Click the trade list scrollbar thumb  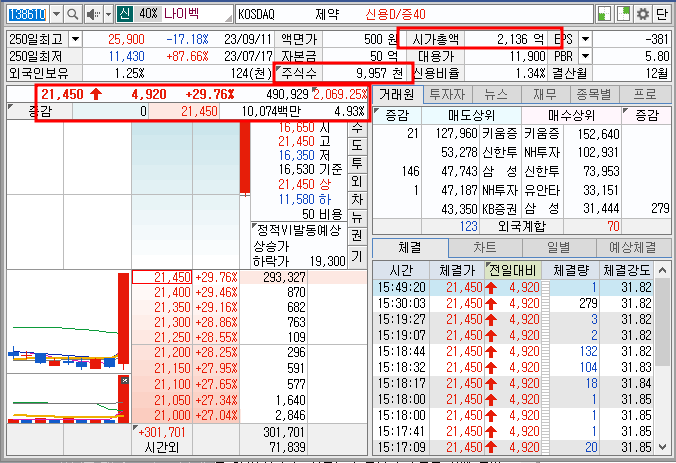click(663, 323)
